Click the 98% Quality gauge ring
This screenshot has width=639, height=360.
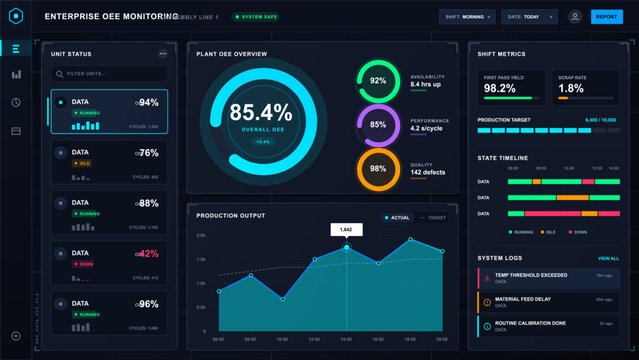pos(378,169)
